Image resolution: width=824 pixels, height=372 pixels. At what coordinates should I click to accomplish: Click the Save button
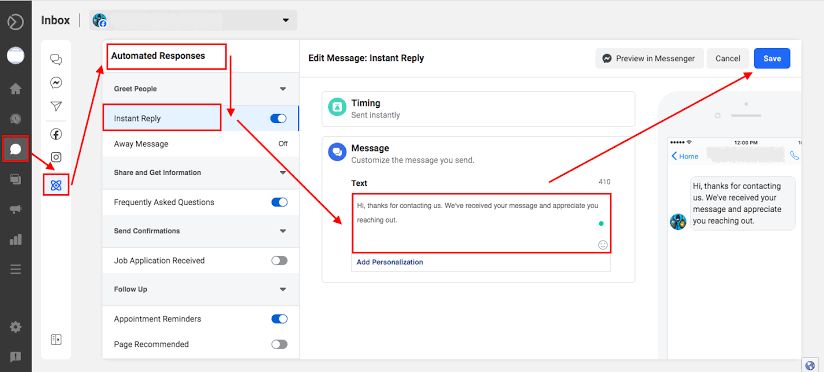point(772,58)
